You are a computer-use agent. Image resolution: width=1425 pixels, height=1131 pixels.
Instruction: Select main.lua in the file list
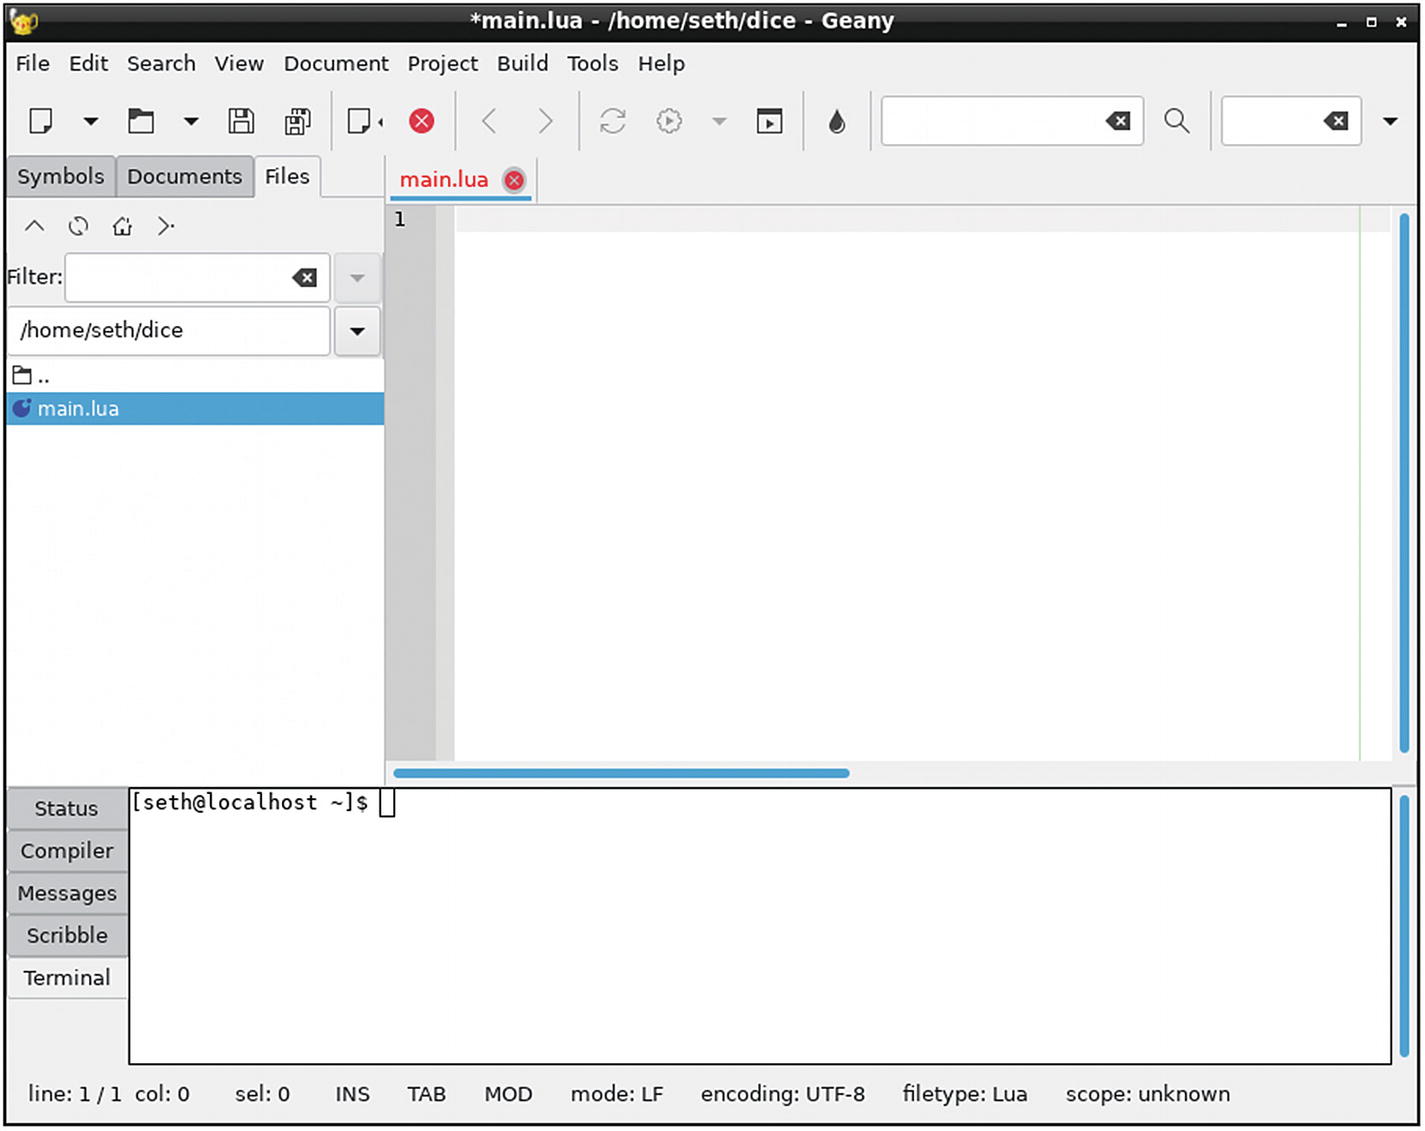point(78,409)
